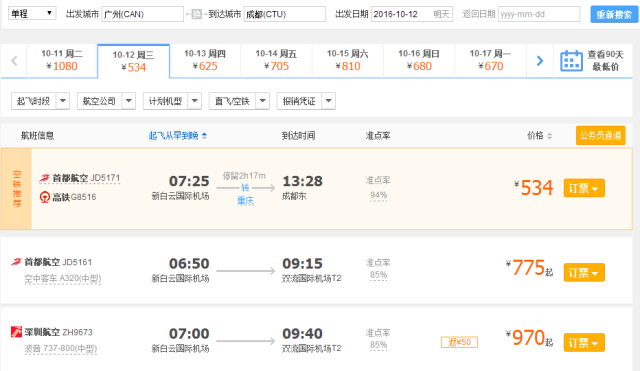Select the 10-13 Thursday ¥625 date tab

(205, 60)
